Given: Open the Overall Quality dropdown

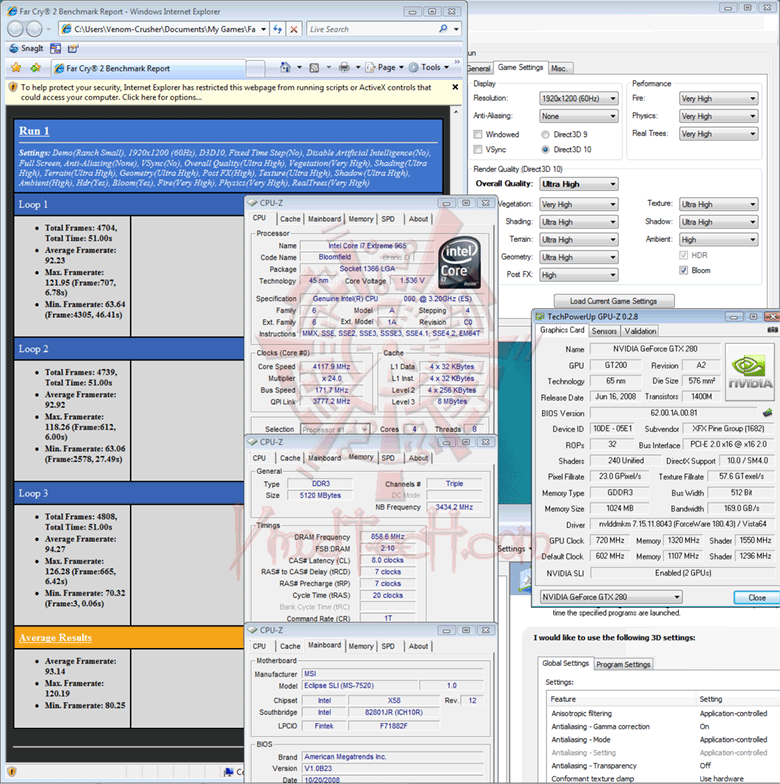Looking at the screenshot, I should 579,184.
